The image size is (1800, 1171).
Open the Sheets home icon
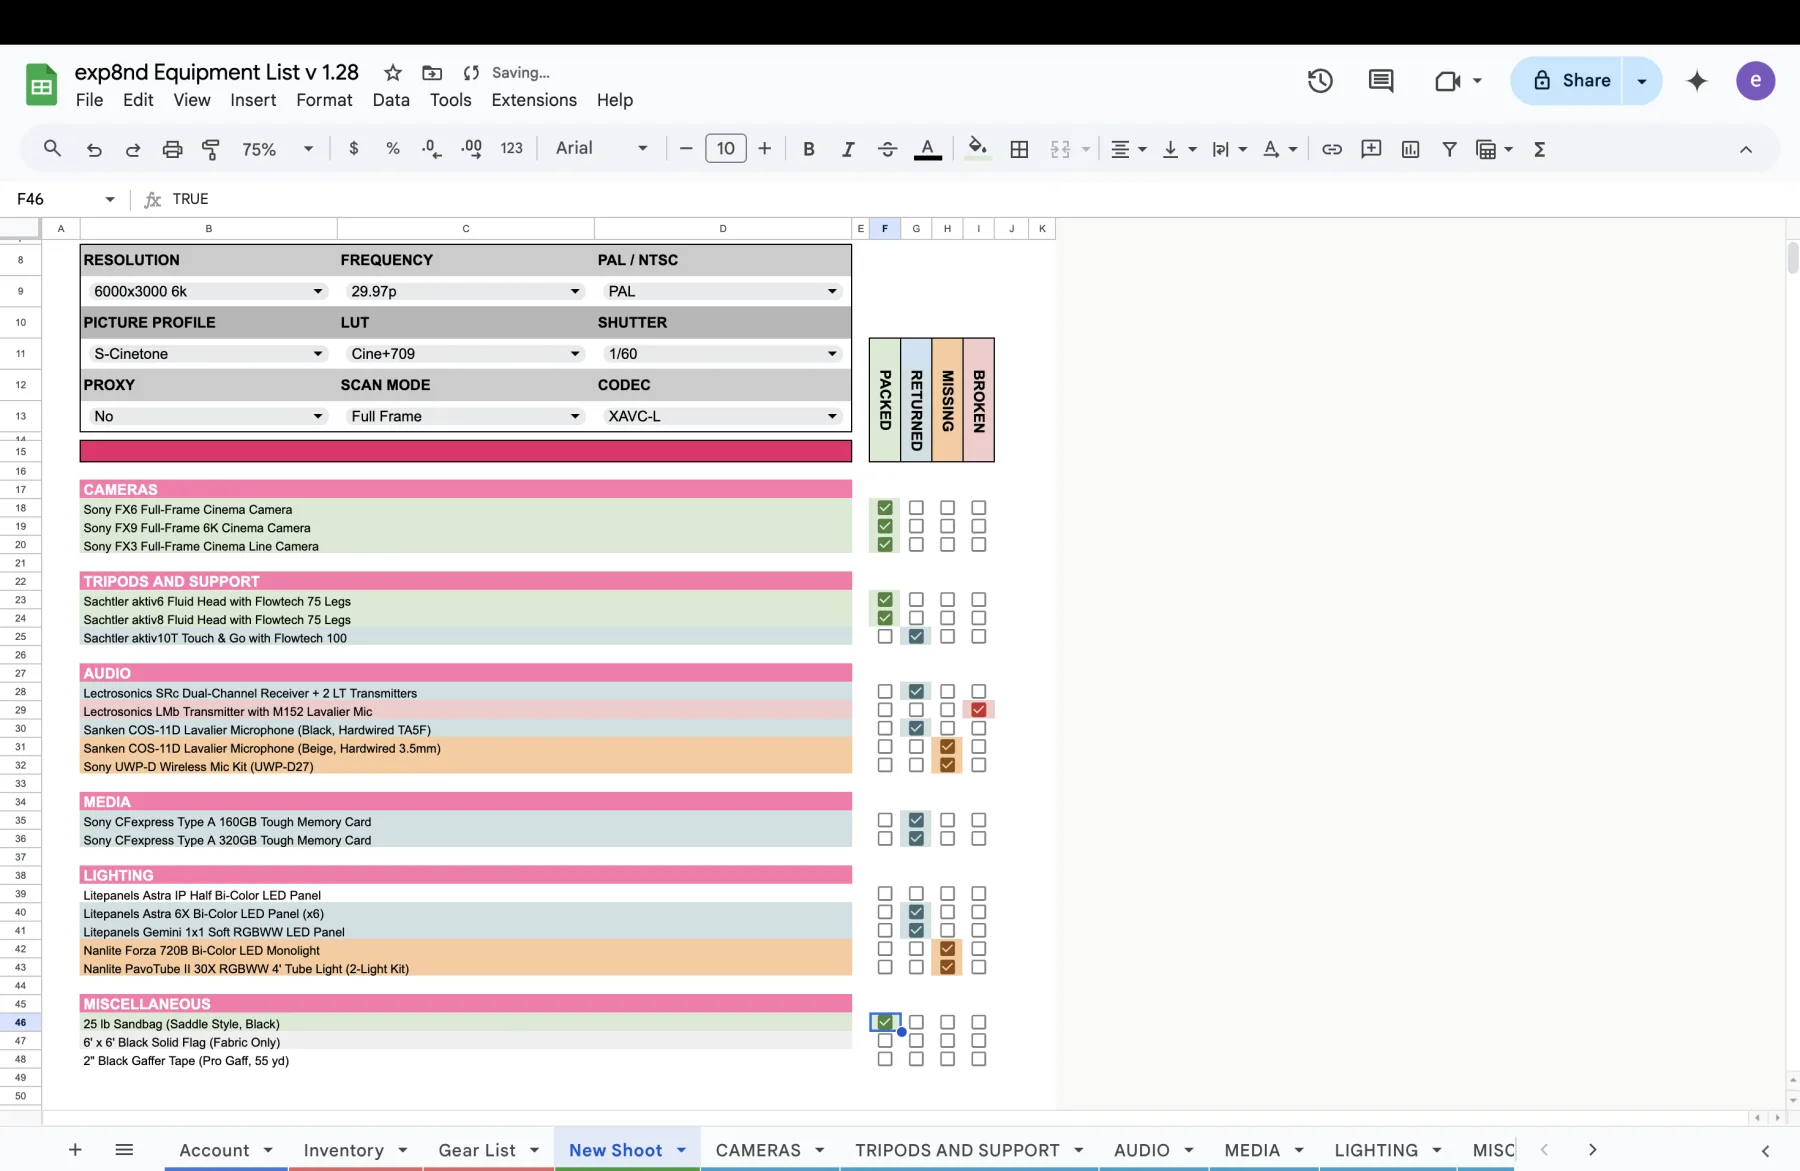[x=41, y=85]
